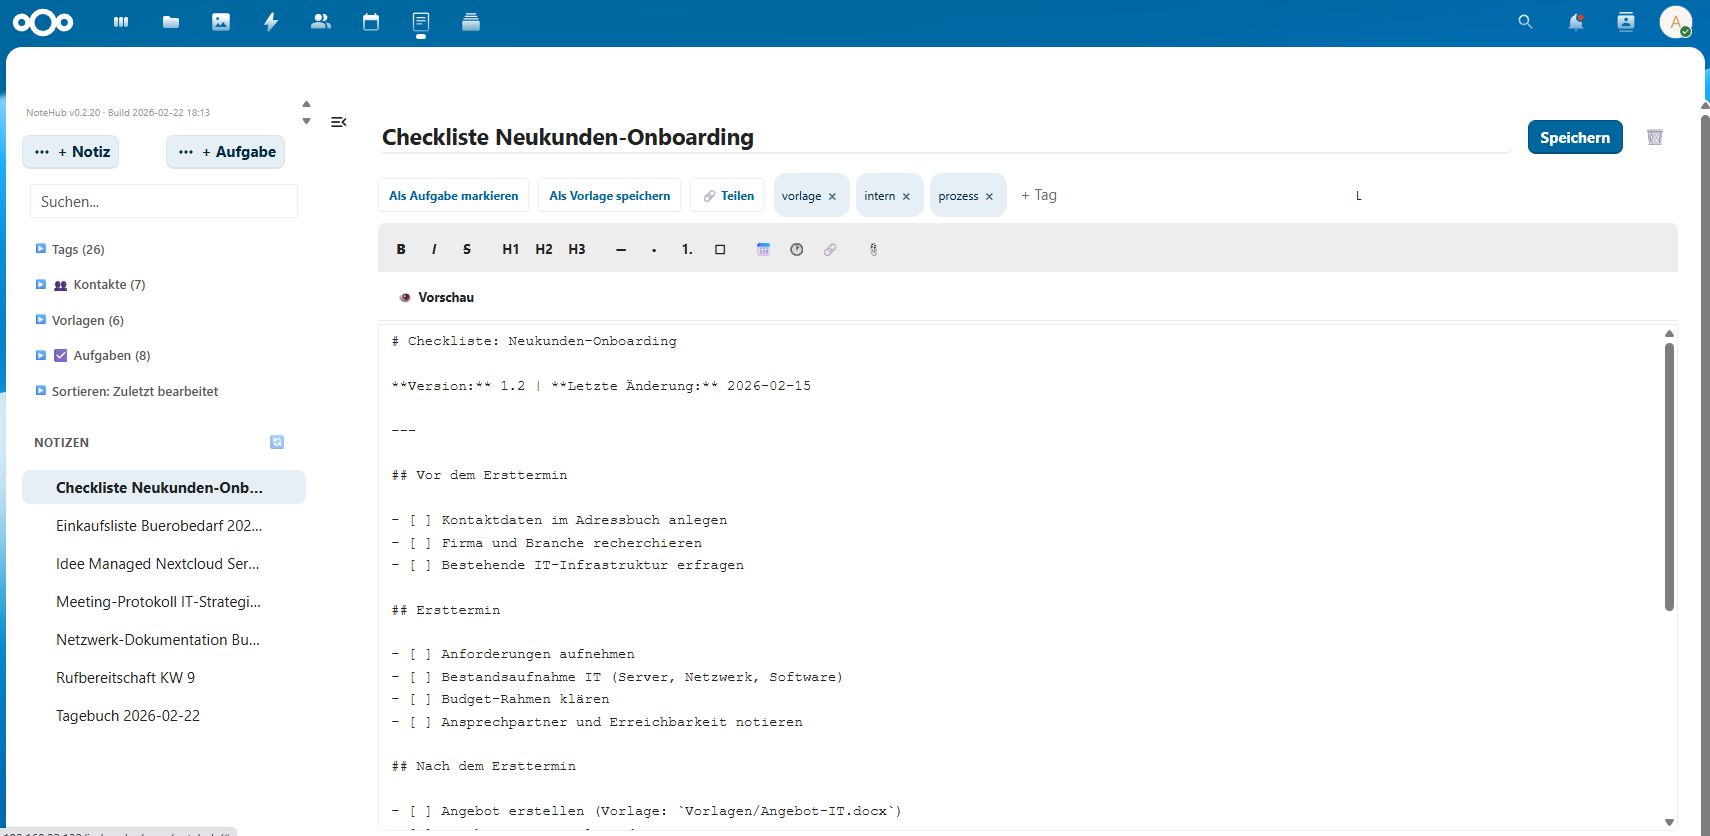Remove the 'intern' tag
The height and width of the screenshot is (836, 1710).
(x=906, y=197)
